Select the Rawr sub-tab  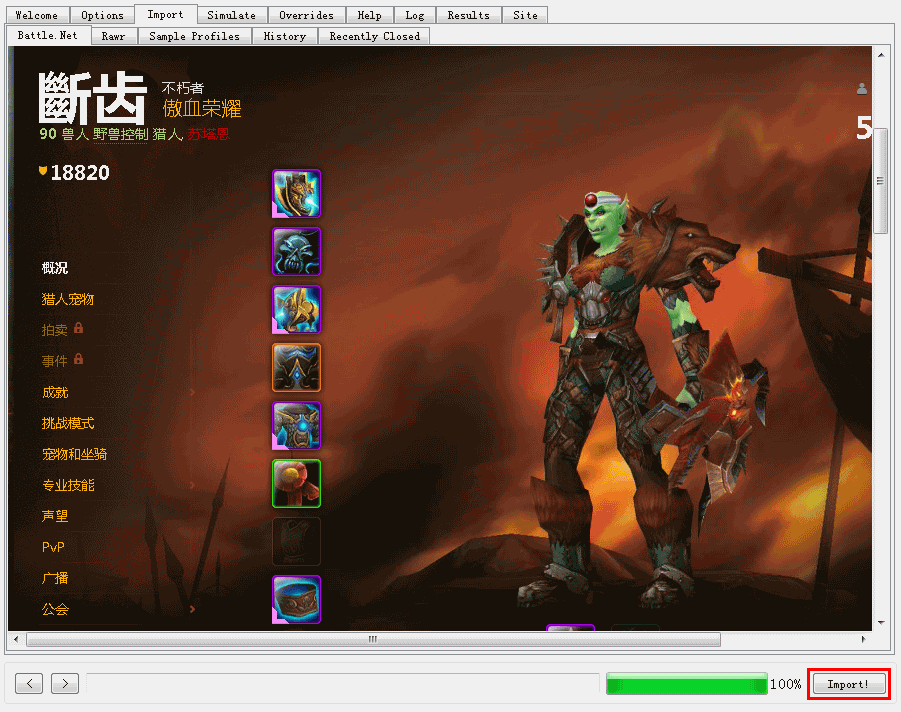click(x=113, y=36)
